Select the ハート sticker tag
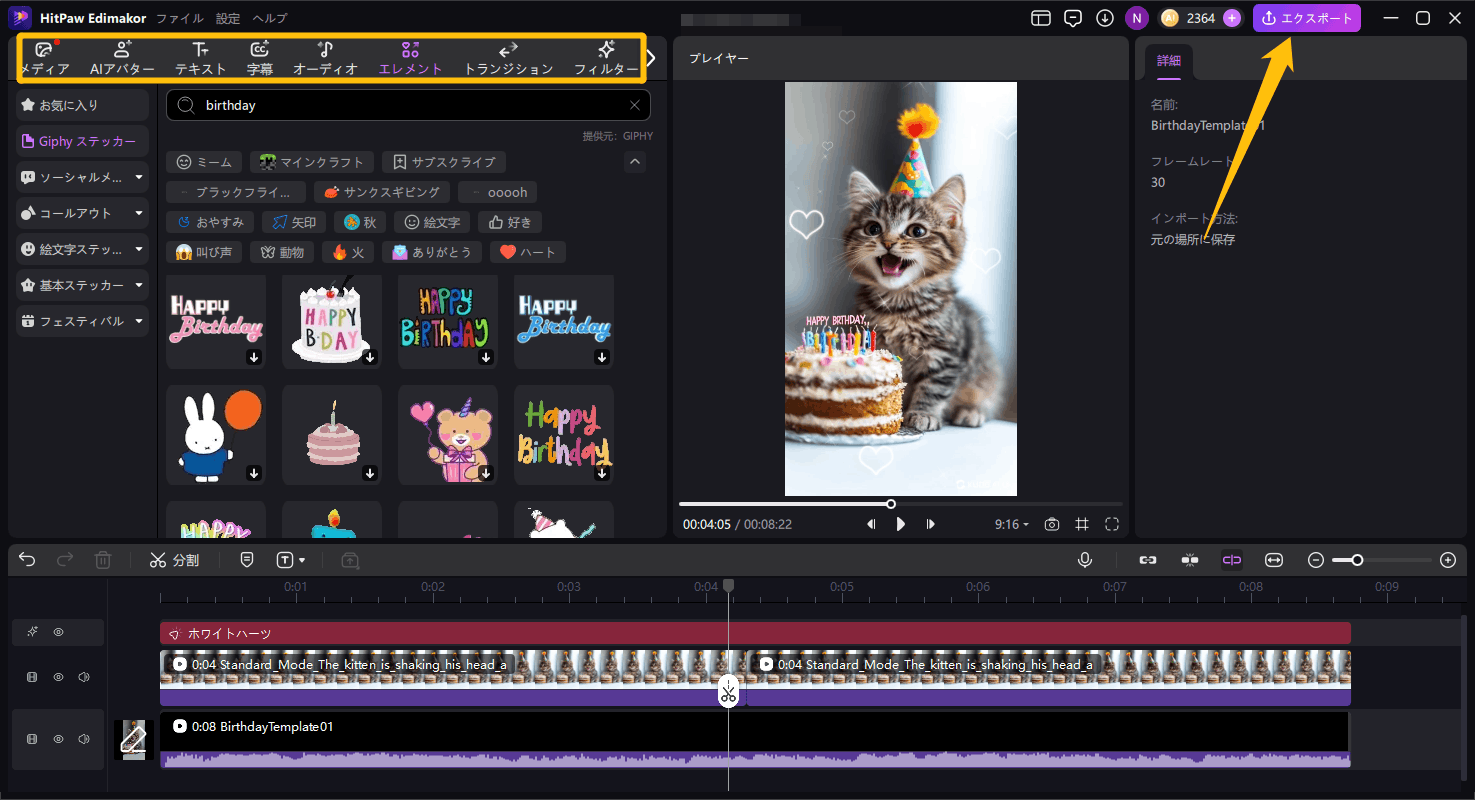The width and height of the screenshot is (1475, 800). pos(527,251)
